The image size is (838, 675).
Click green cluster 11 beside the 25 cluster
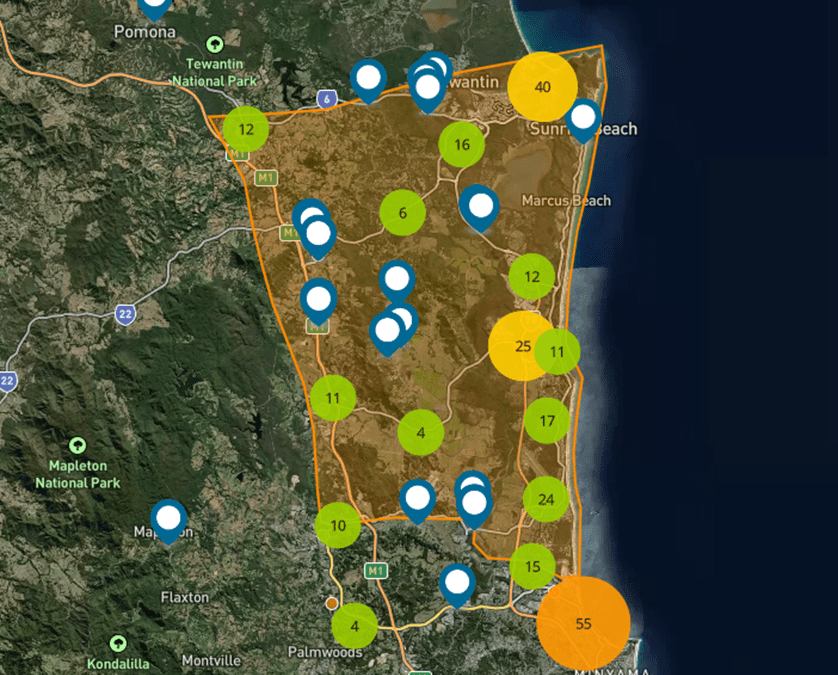pyautogui.click(x=557, y=351)
